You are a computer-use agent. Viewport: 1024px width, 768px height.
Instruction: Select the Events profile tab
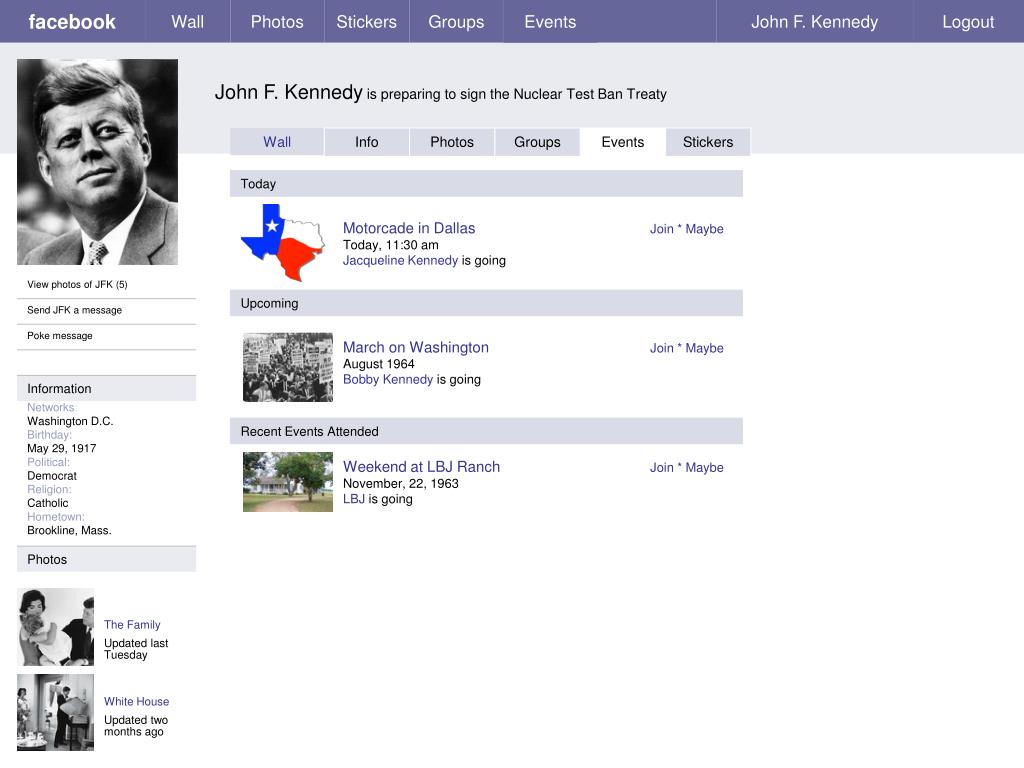622,142
